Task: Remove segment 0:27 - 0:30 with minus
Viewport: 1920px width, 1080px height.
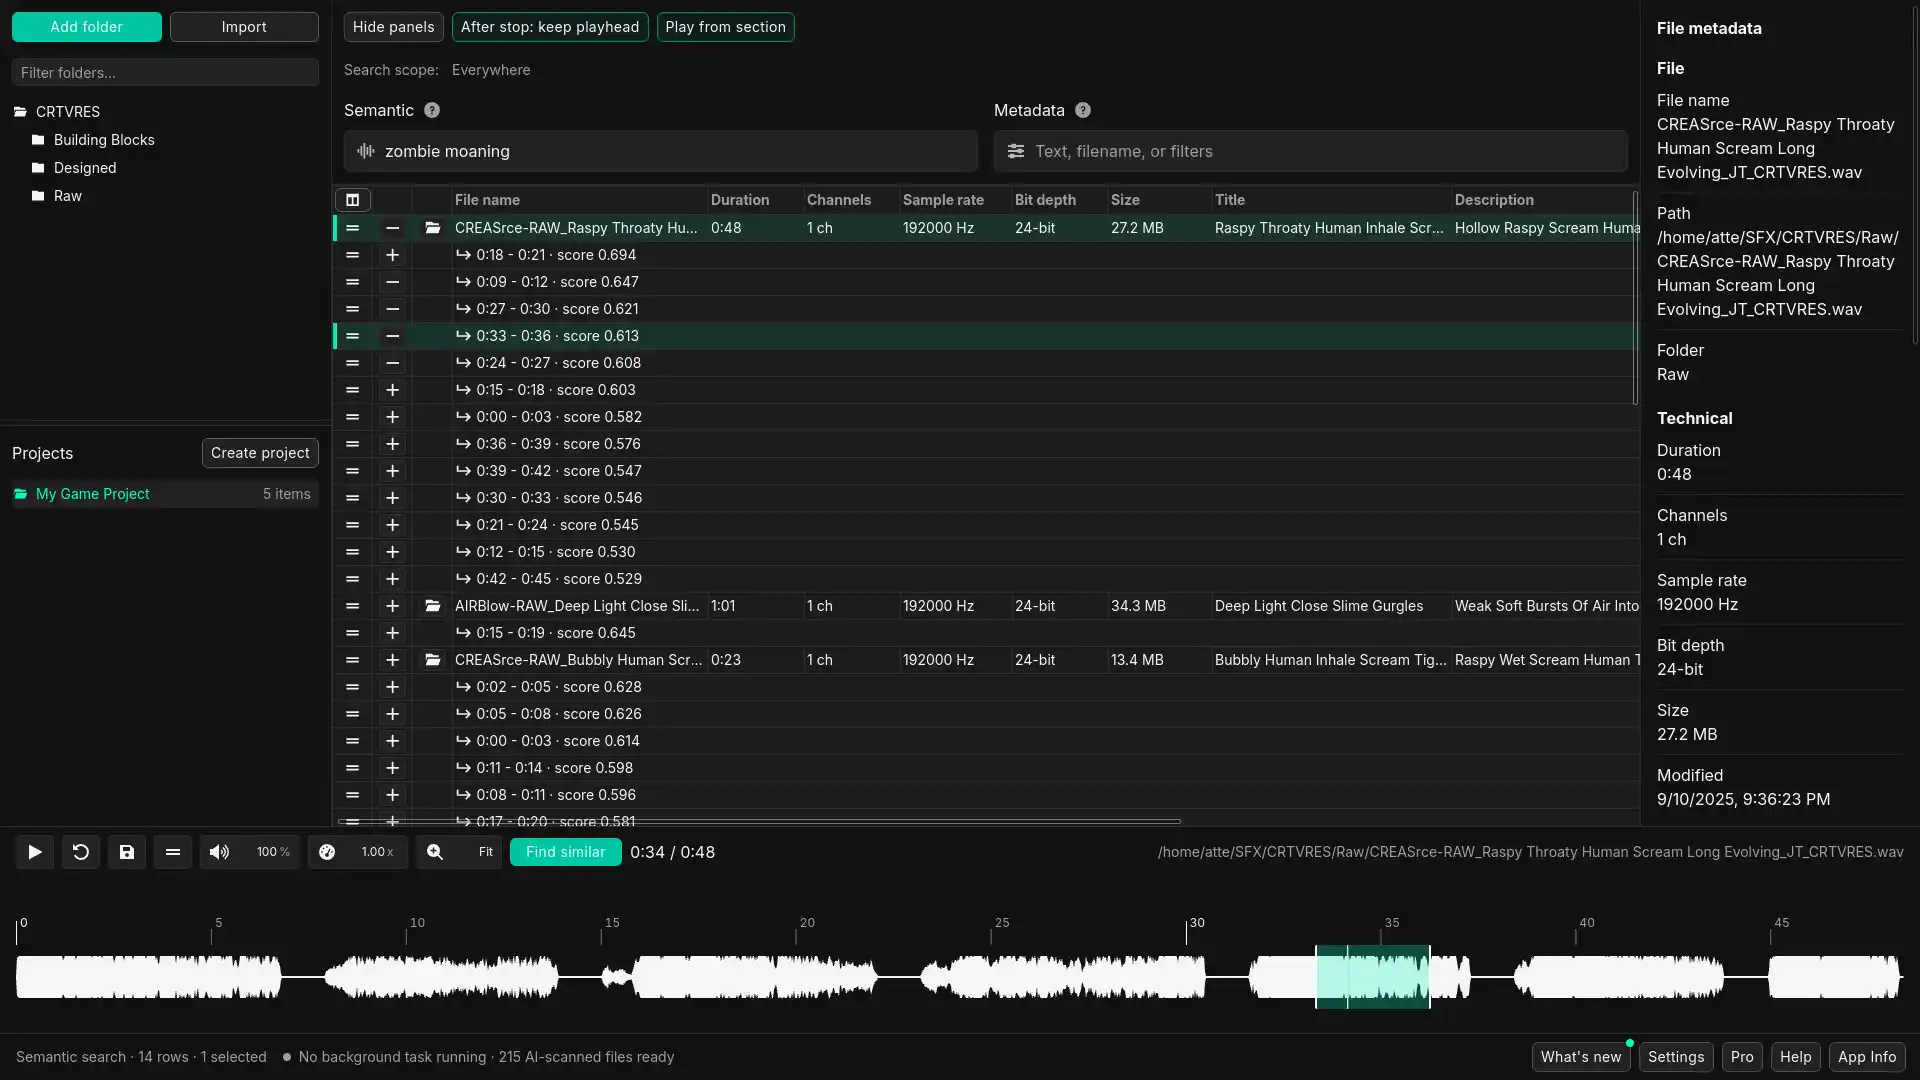Action: [393, 309]
